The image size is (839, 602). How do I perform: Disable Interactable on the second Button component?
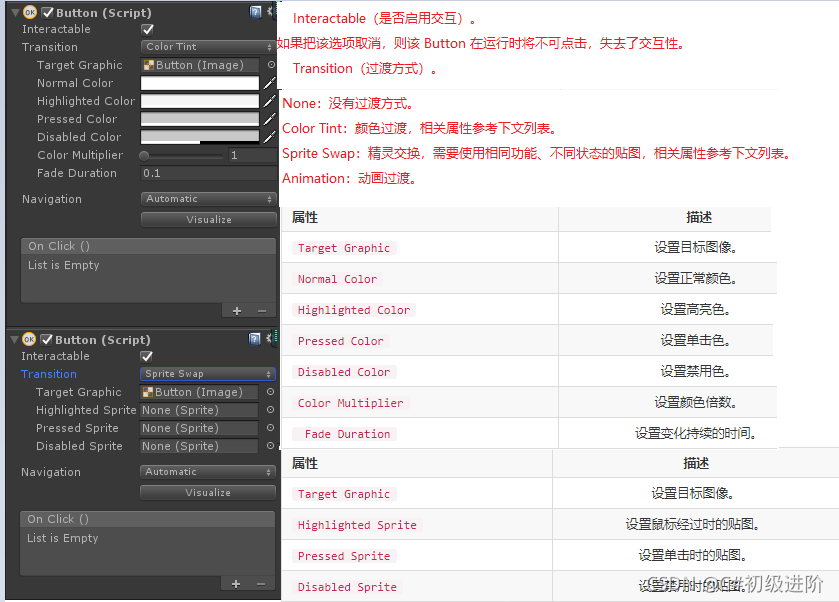coord(146,356)
